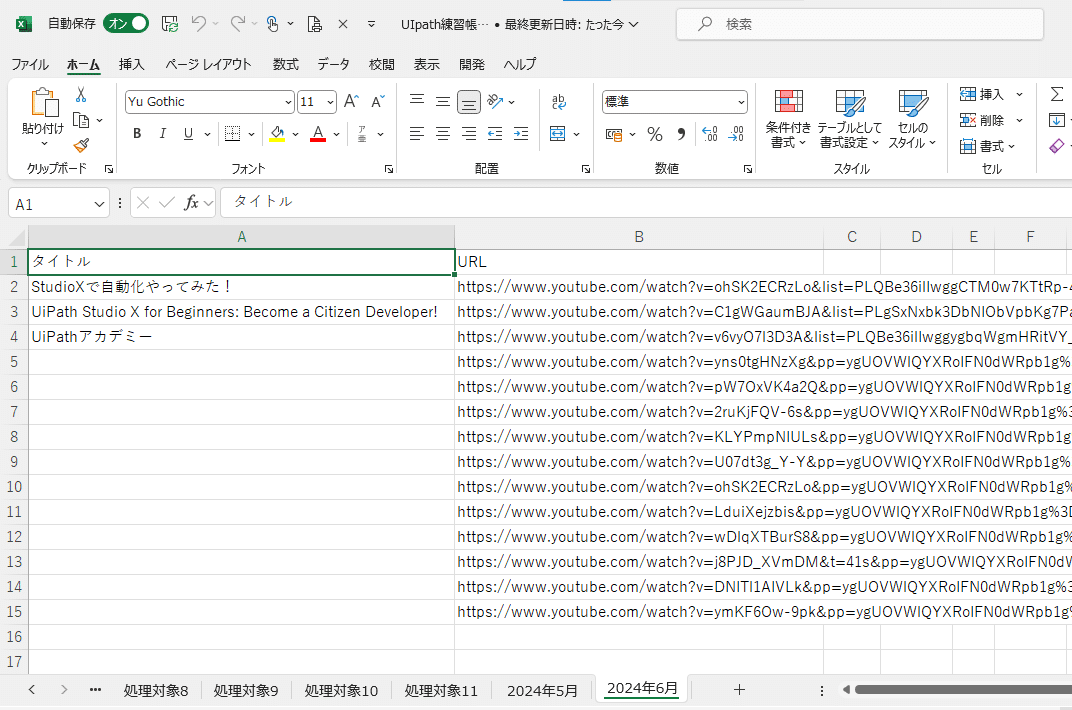Increase indent
The width and height of the screenshot is (1072, 710).
coord(521,134)
